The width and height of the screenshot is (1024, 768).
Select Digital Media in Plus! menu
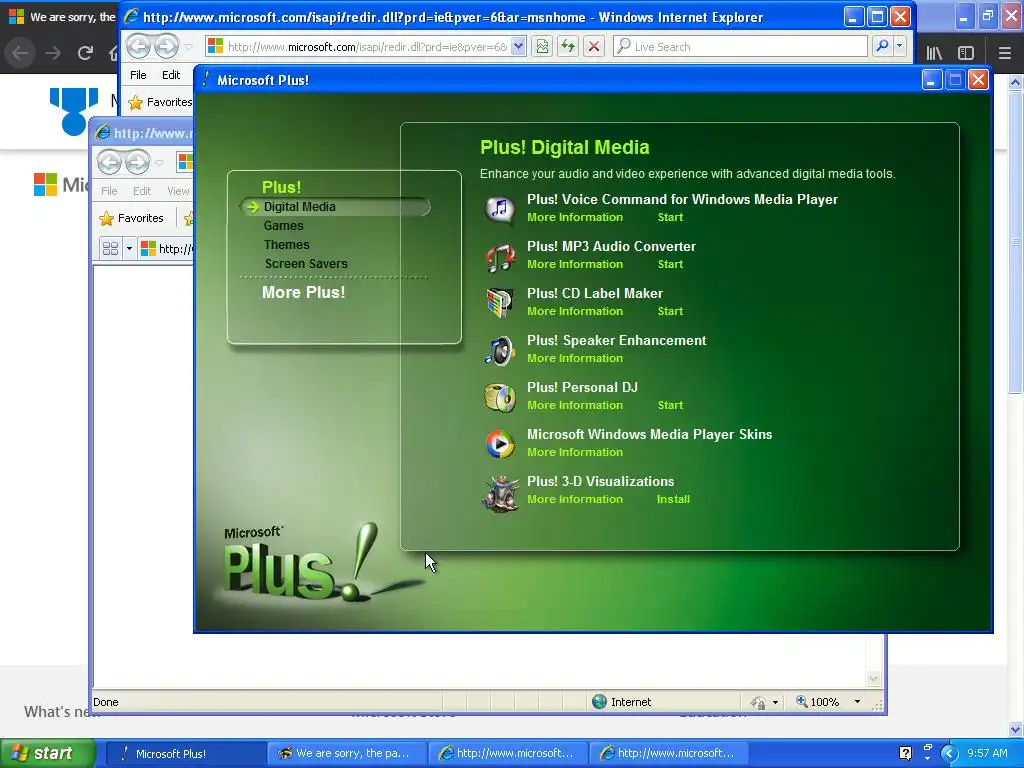(299, 206)
